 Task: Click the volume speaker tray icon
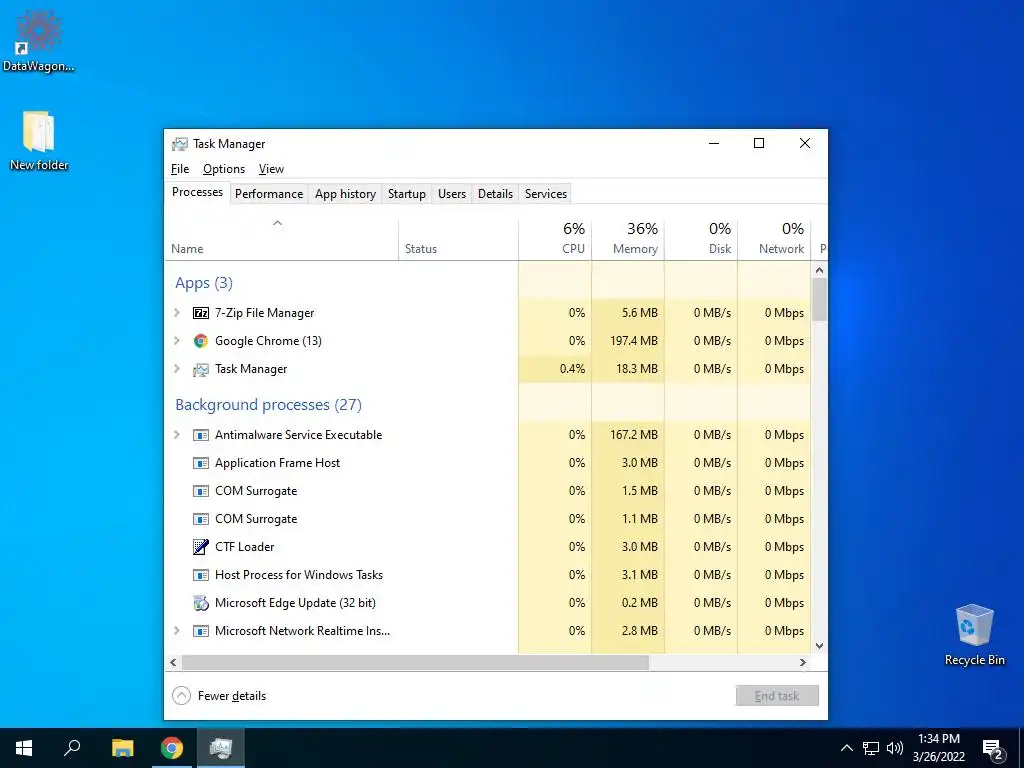(x=895, y=748)
